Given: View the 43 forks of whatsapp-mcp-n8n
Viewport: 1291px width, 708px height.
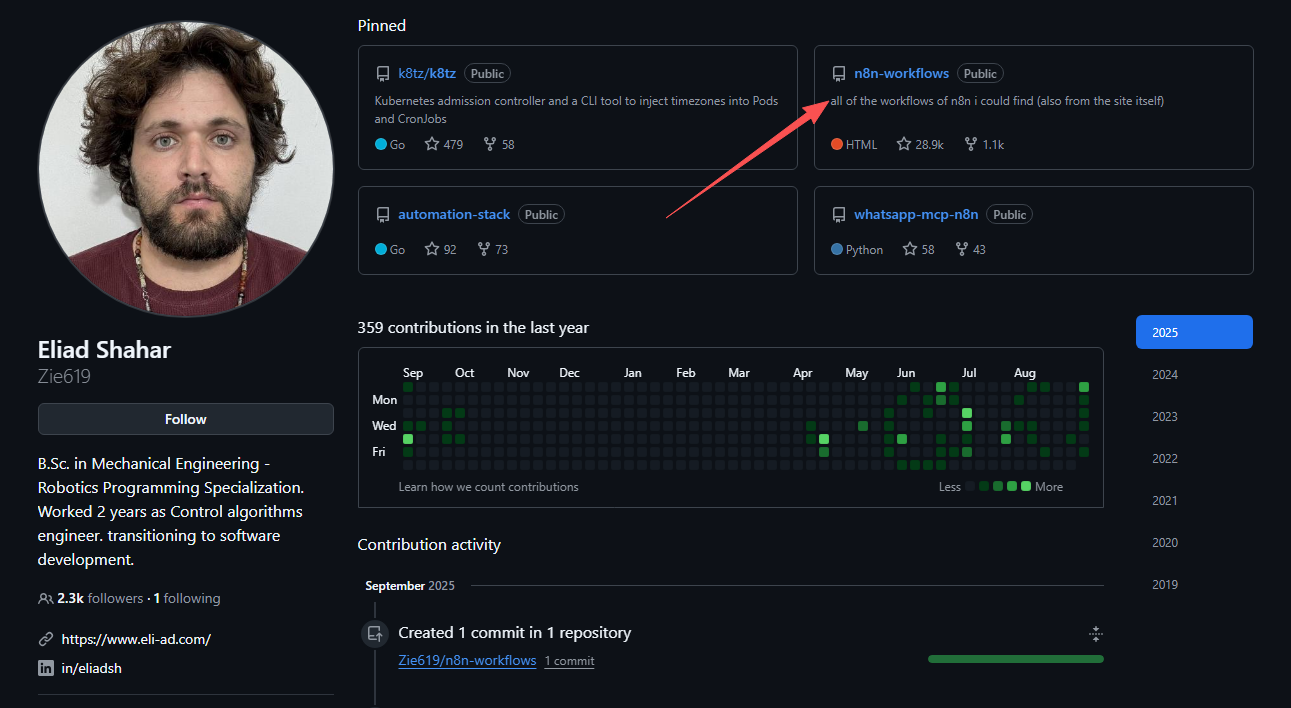Looking at the screenshot, I should pyautogui.click(x=970, y=249).
